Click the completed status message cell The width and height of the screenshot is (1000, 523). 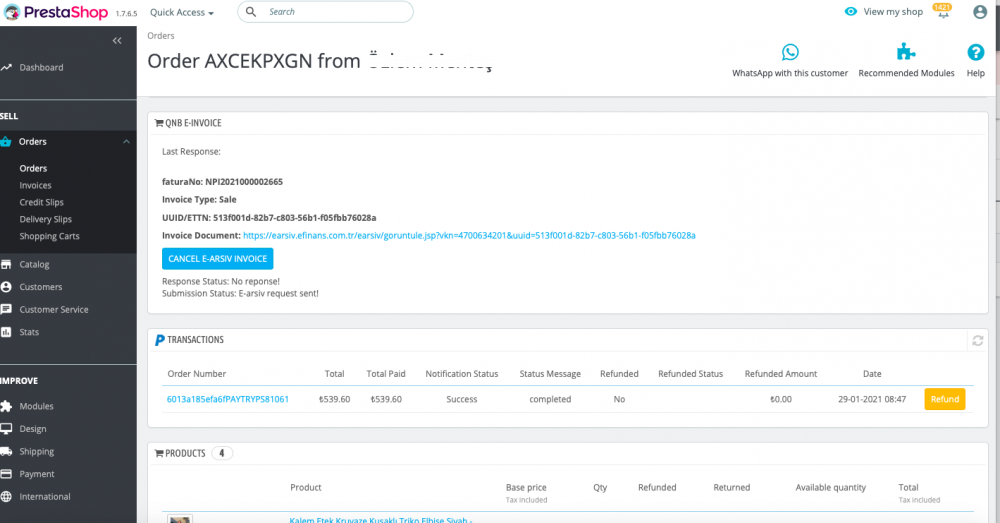tap(550, 399)
